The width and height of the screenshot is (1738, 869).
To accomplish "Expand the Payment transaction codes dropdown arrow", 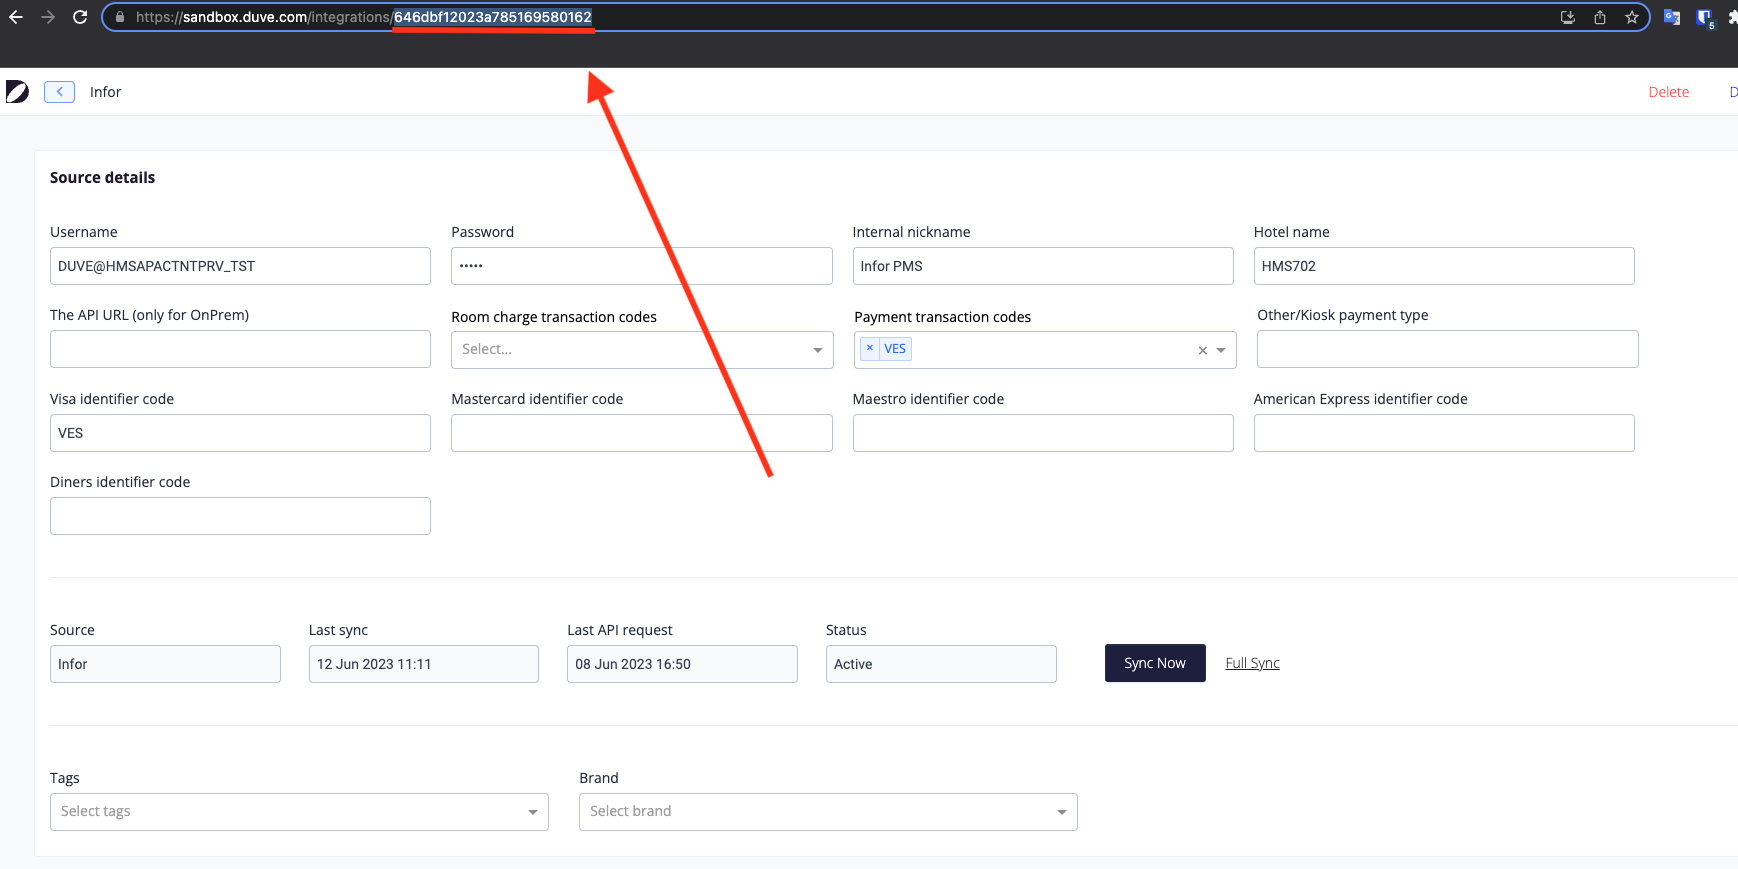I will 1221,350.
